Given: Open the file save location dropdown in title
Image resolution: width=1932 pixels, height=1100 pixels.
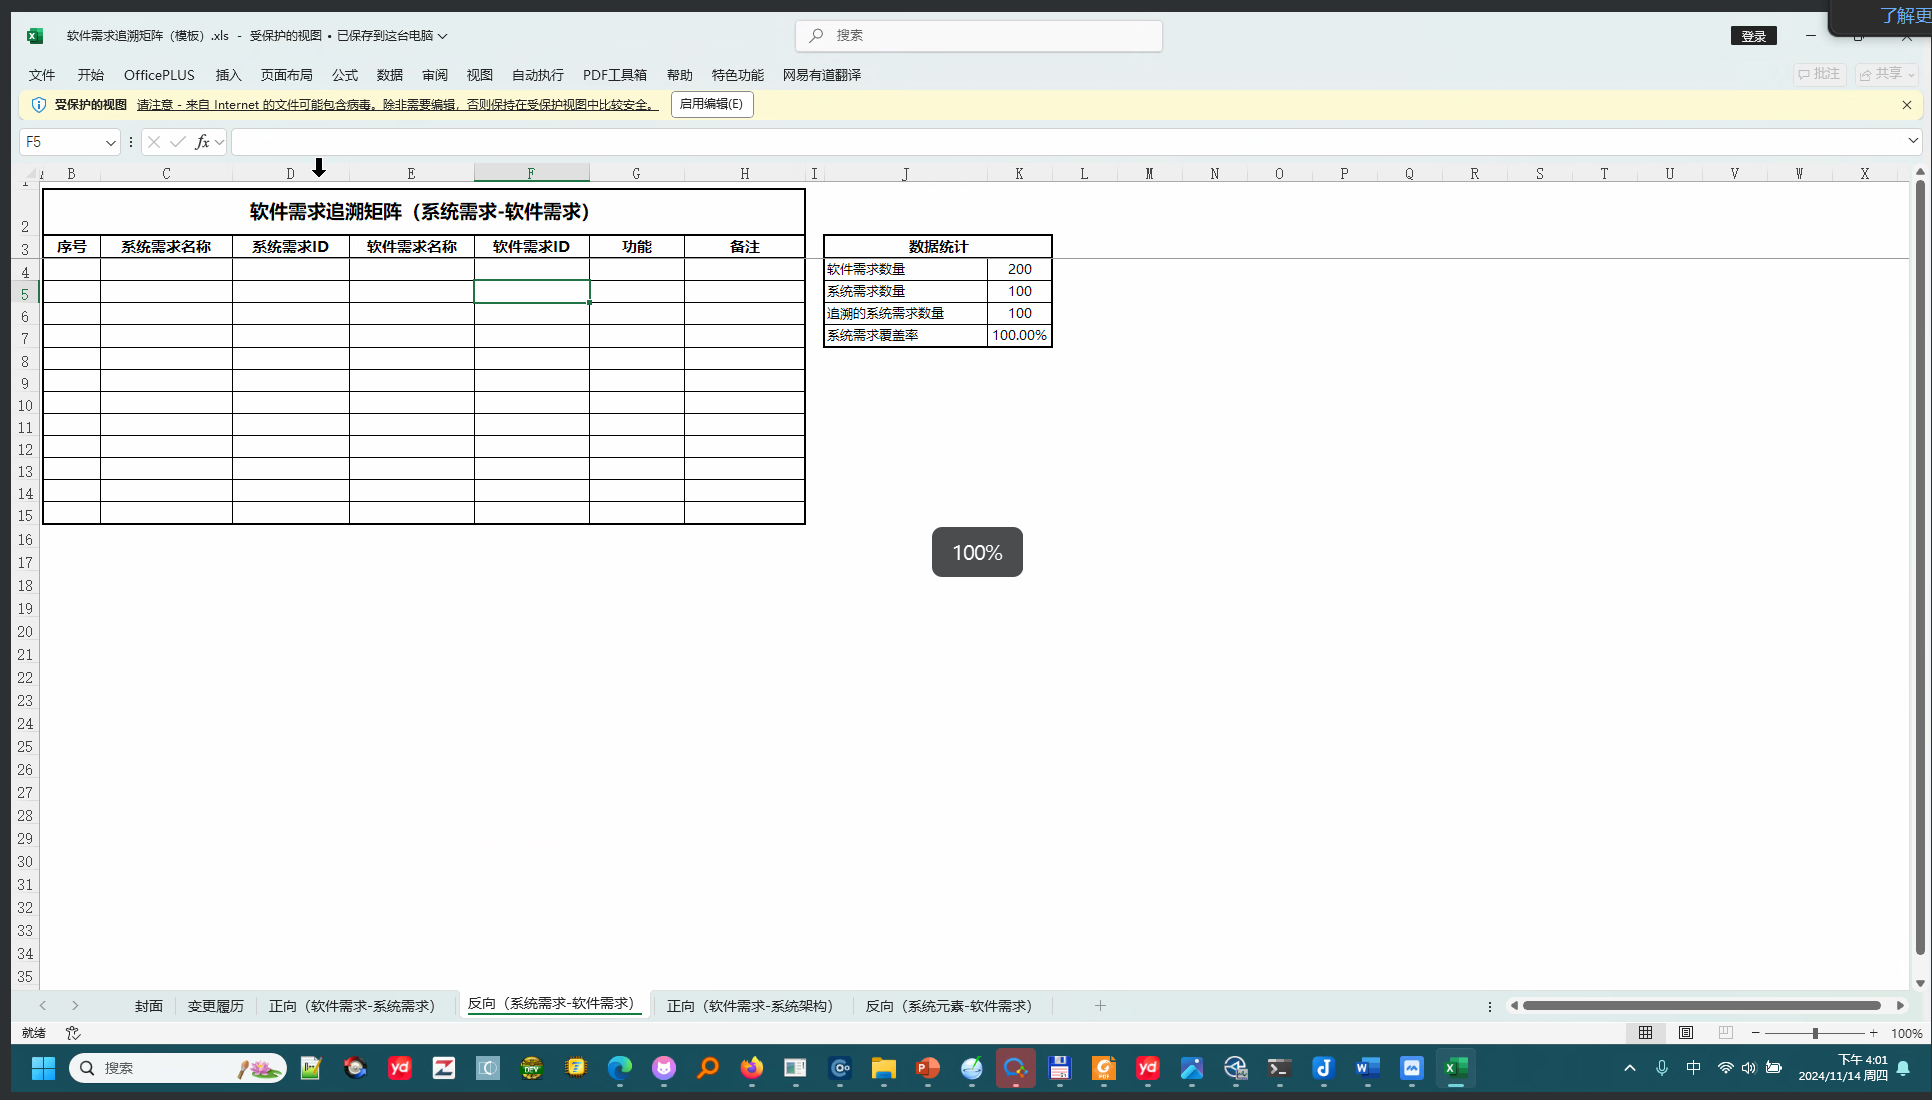Looking at the screenshot, I should [x=443, y=36].
